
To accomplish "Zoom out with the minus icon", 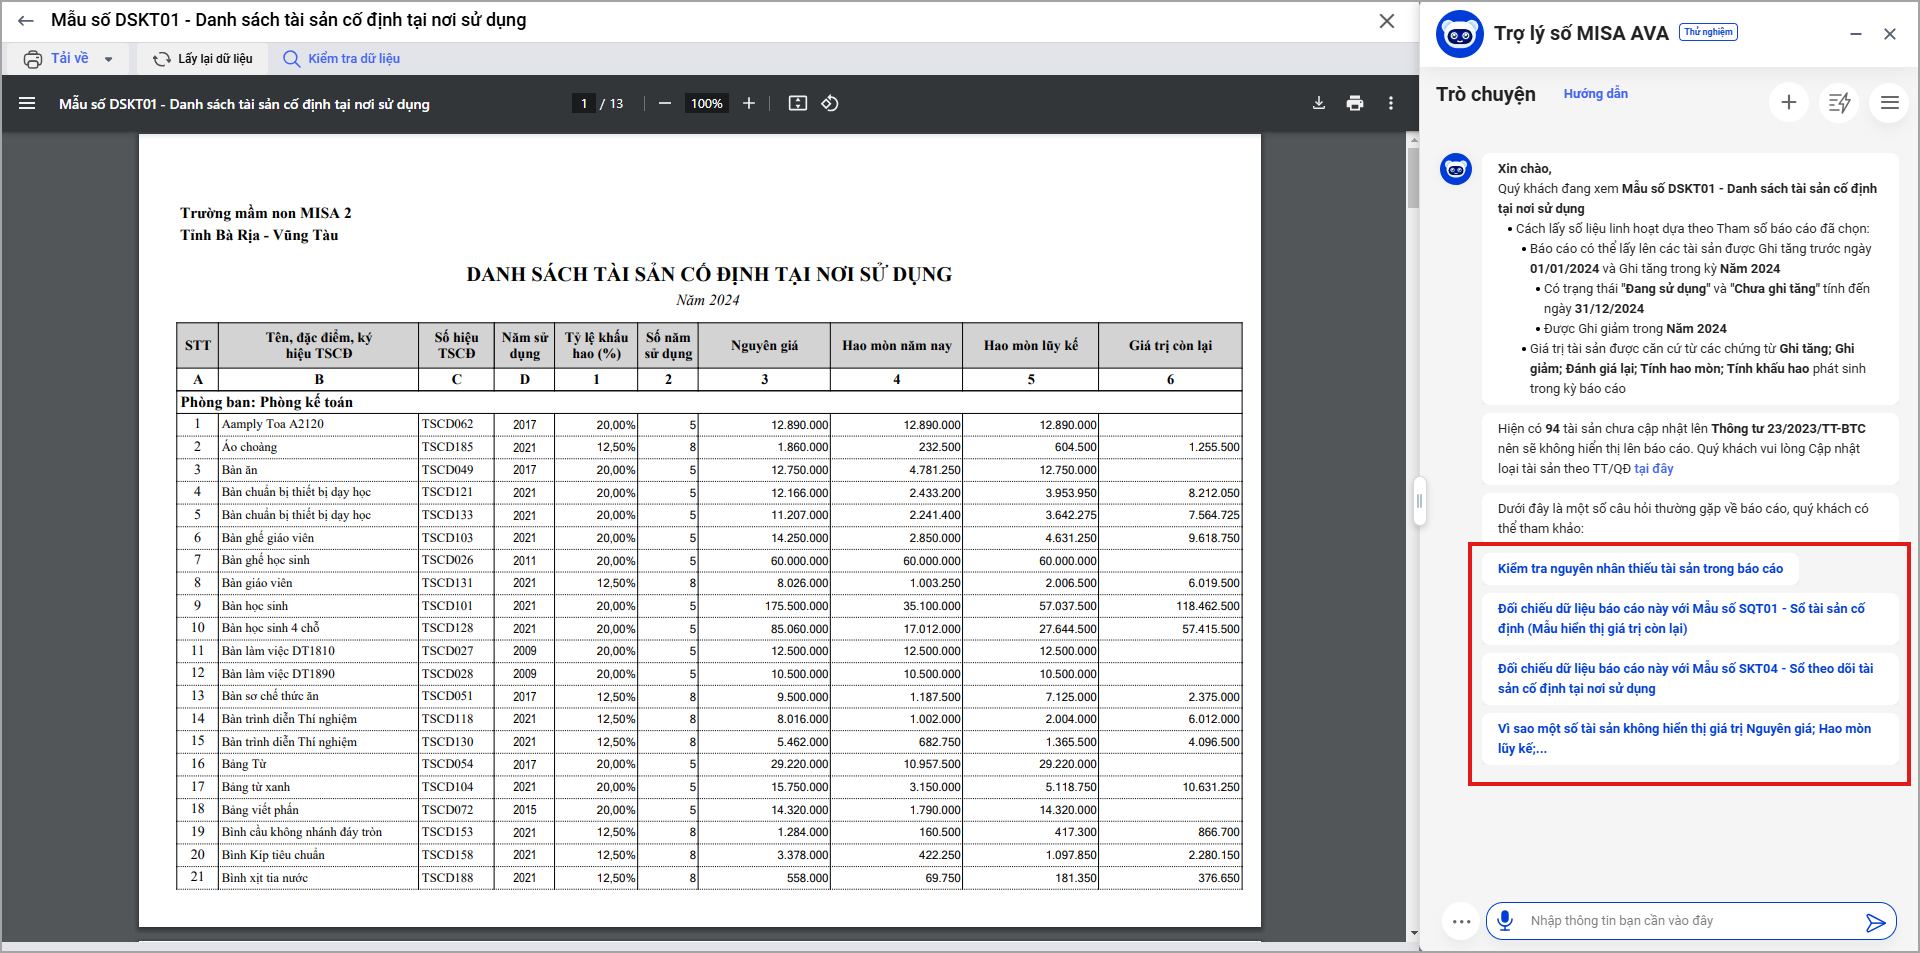I will click(665, 104).
